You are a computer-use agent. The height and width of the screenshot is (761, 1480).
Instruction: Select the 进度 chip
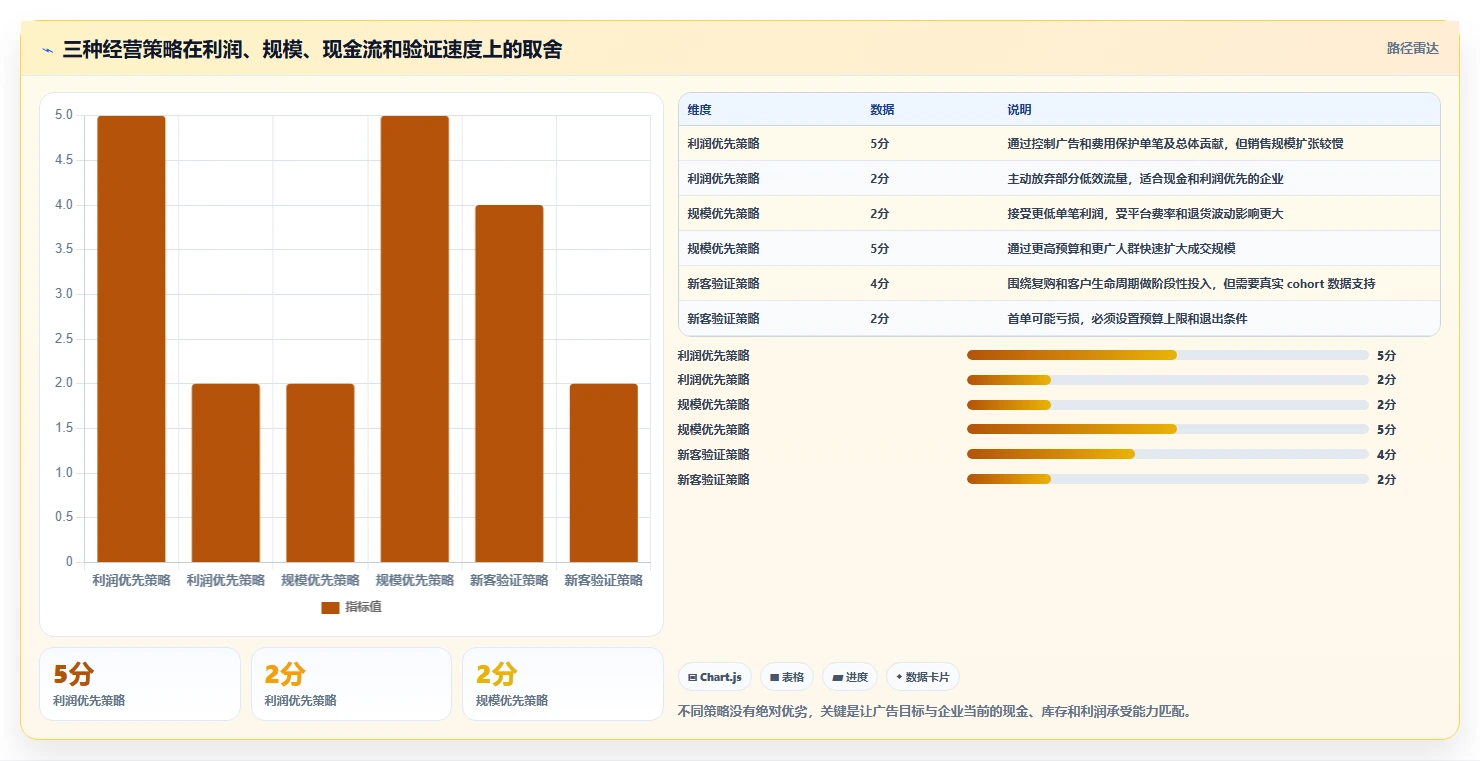pyautogui.click(x=850, y=677)
